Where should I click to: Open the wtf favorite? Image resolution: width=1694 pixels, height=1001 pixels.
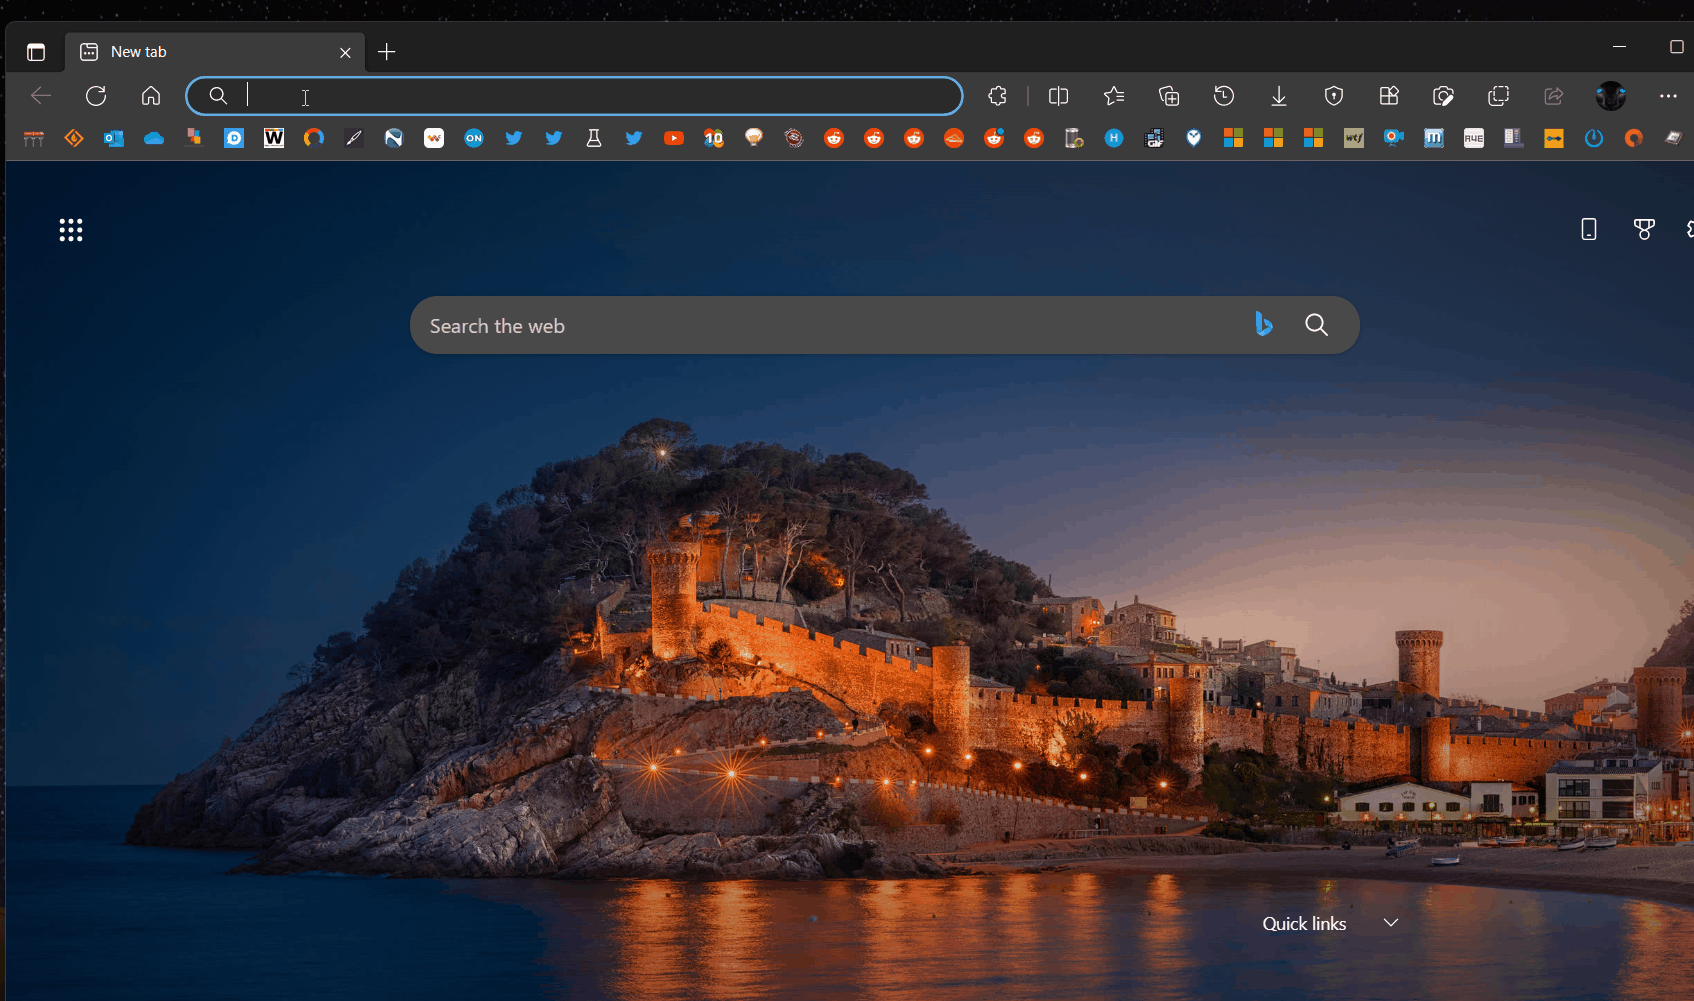coord(1354,138)
